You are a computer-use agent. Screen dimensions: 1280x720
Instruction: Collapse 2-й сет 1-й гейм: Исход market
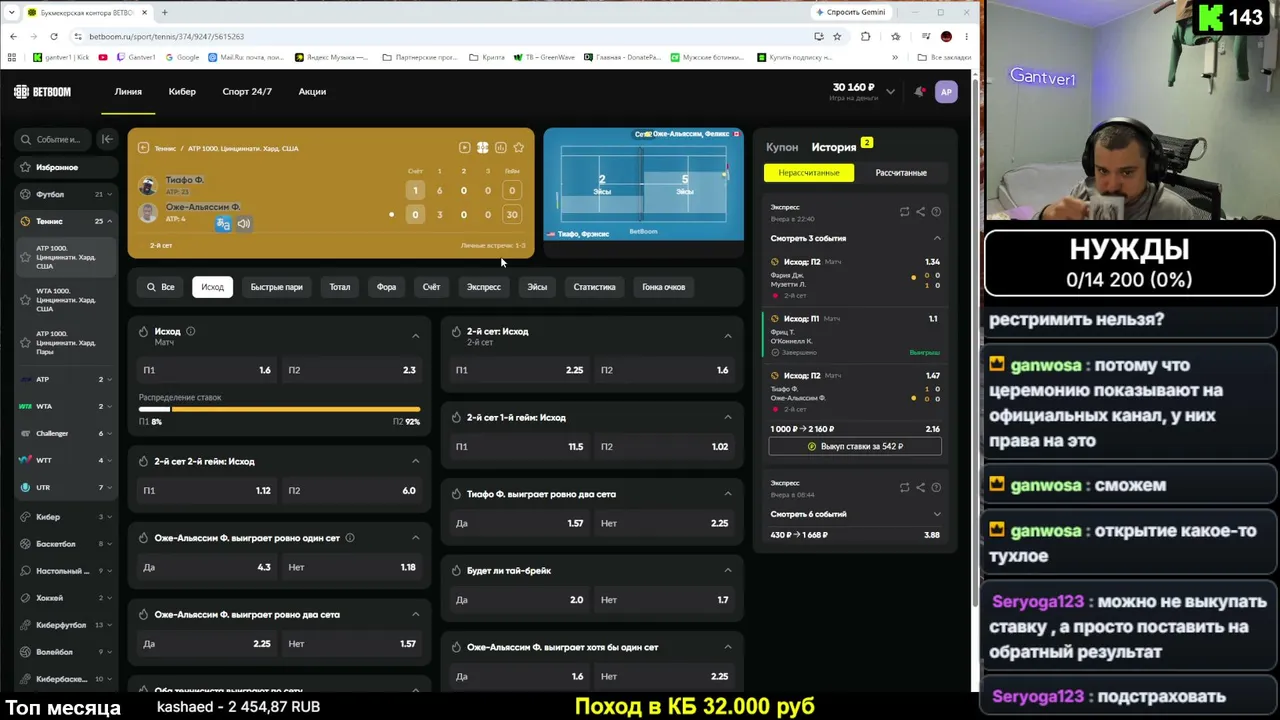727,418
